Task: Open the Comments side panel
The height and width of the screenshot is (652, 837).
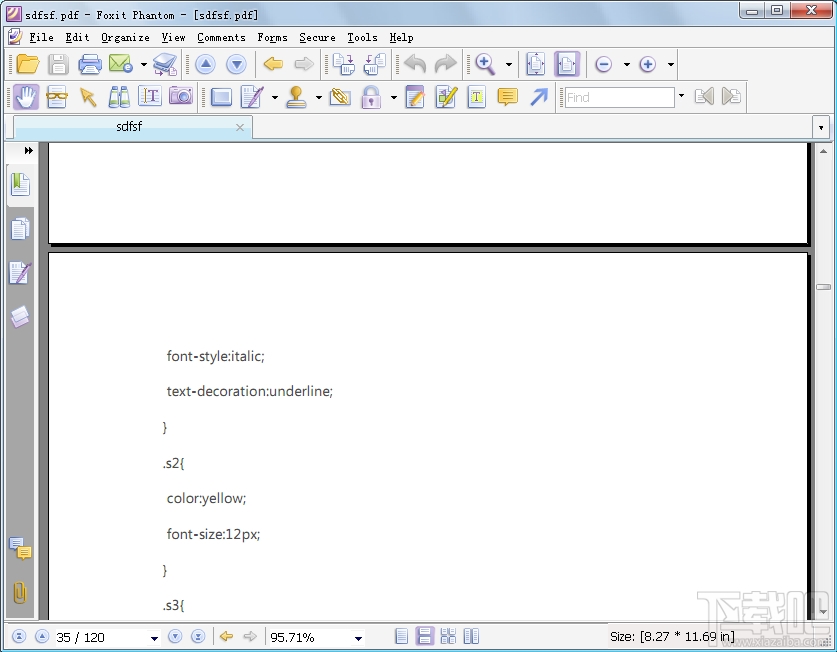Action: click(20, 548)
